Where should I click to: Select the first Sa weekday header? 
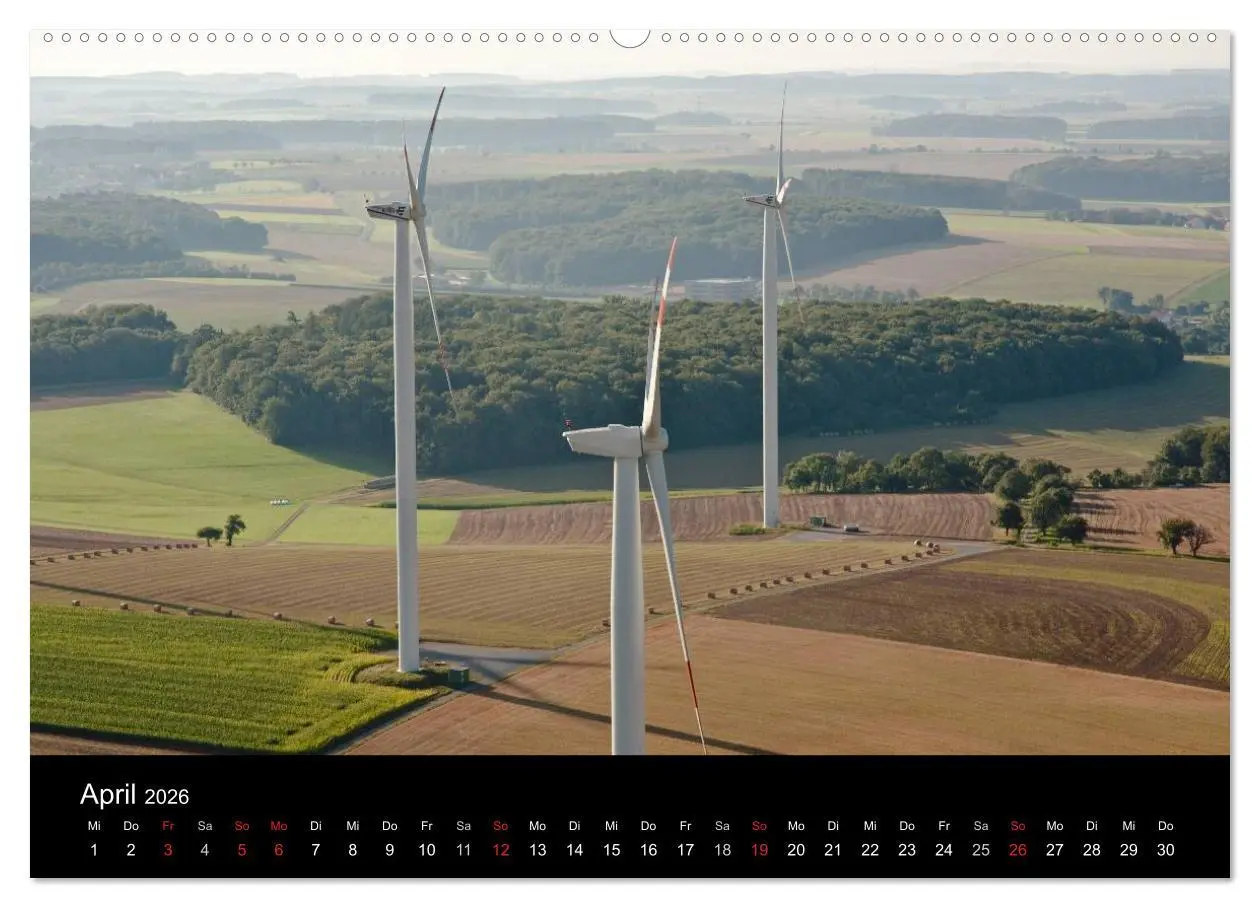(205, 826)
